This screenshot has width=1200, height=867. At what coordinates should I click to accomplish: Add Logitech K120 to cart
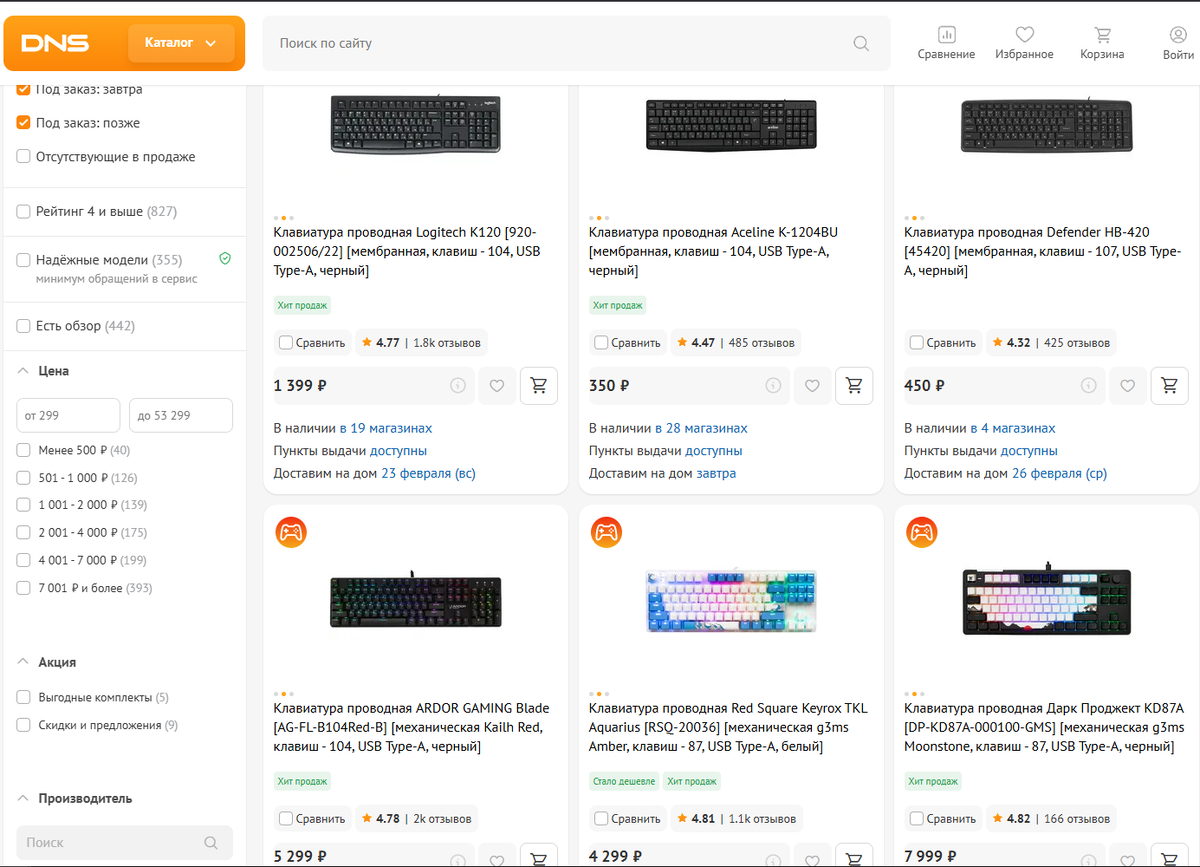539,385
